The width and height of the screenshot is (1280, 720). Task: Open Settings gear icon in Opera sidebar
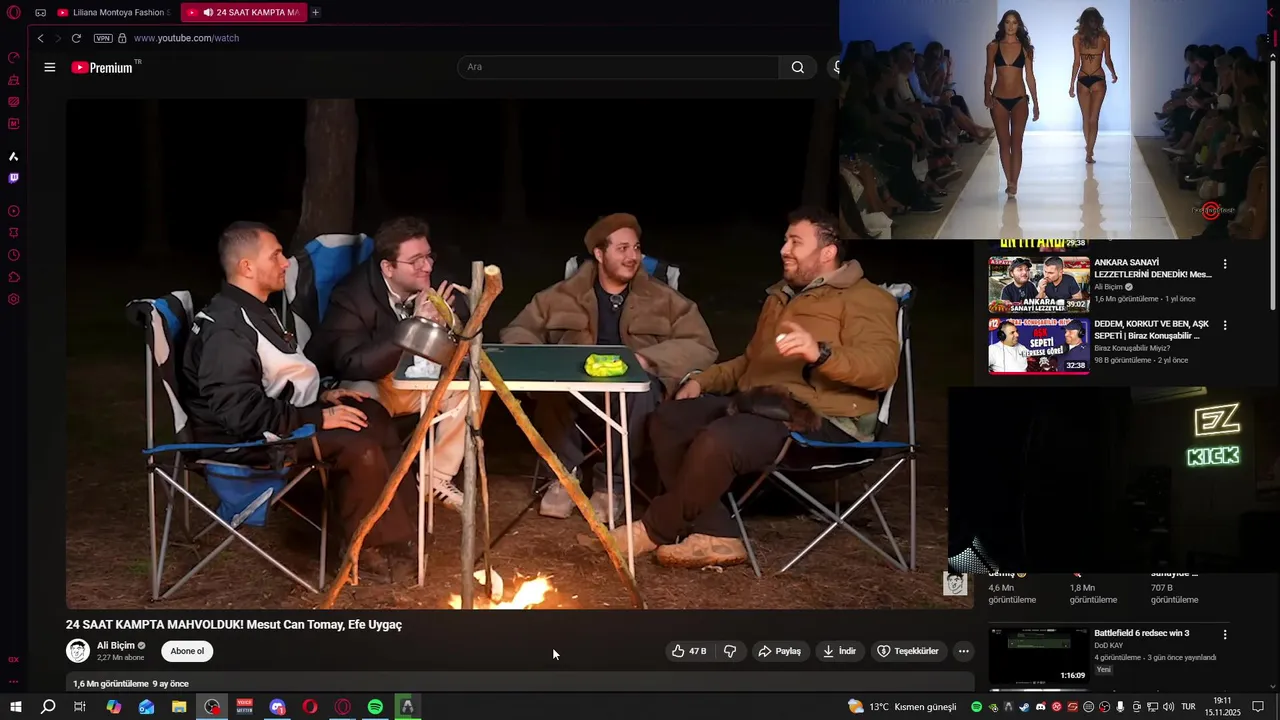coord(14,299)
